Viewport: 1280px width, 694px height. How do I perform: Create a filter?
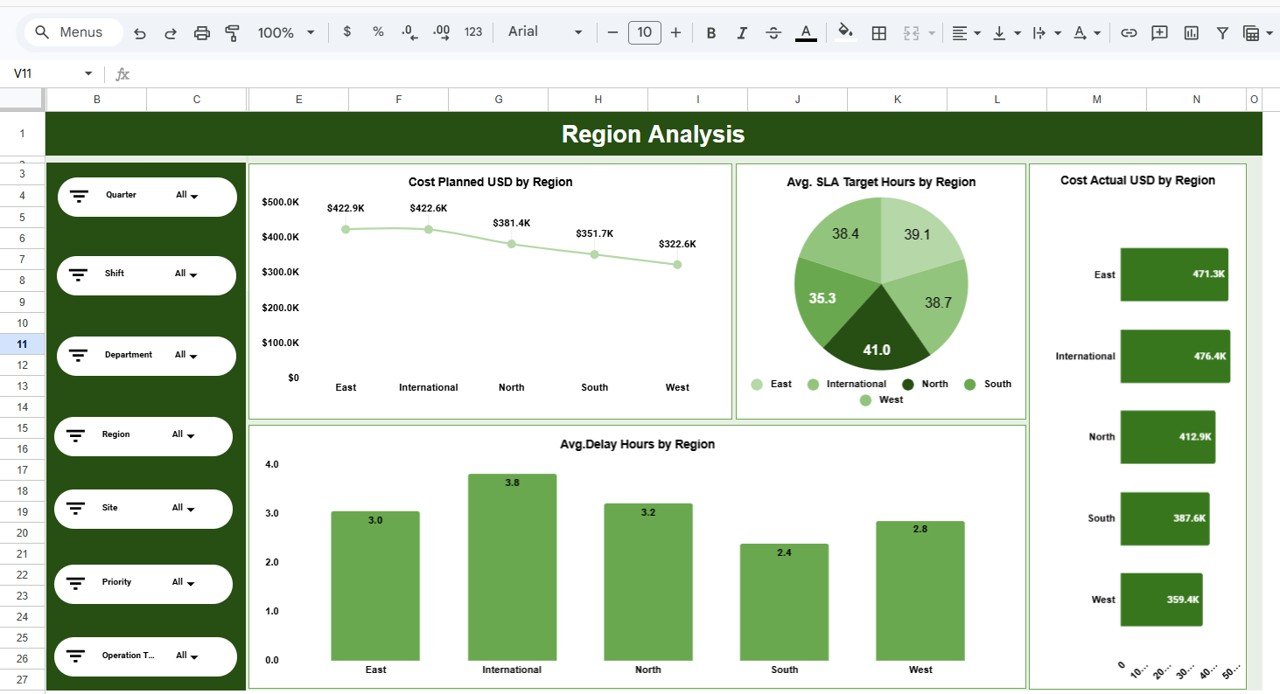1222,32
